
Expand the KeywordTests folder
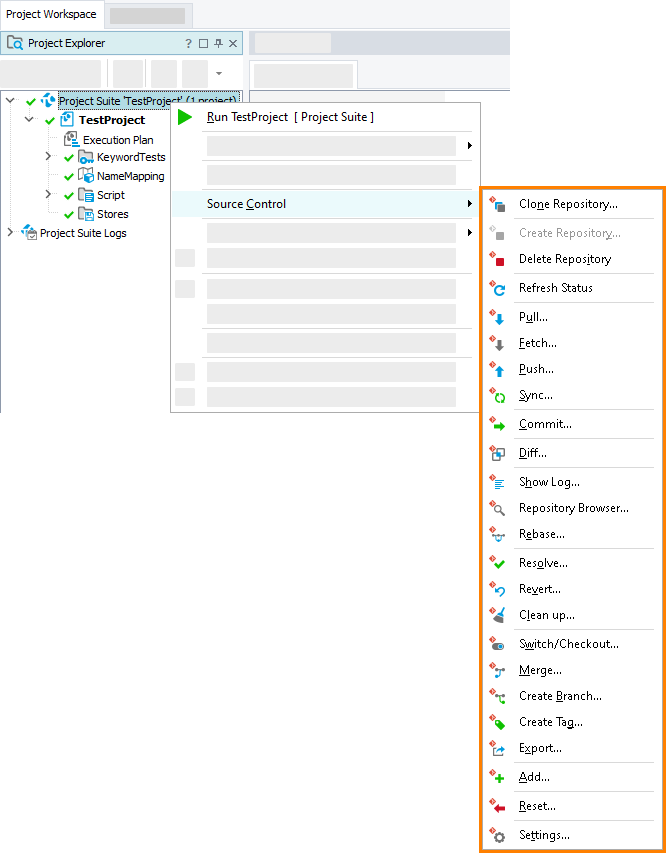pos(48,156)
